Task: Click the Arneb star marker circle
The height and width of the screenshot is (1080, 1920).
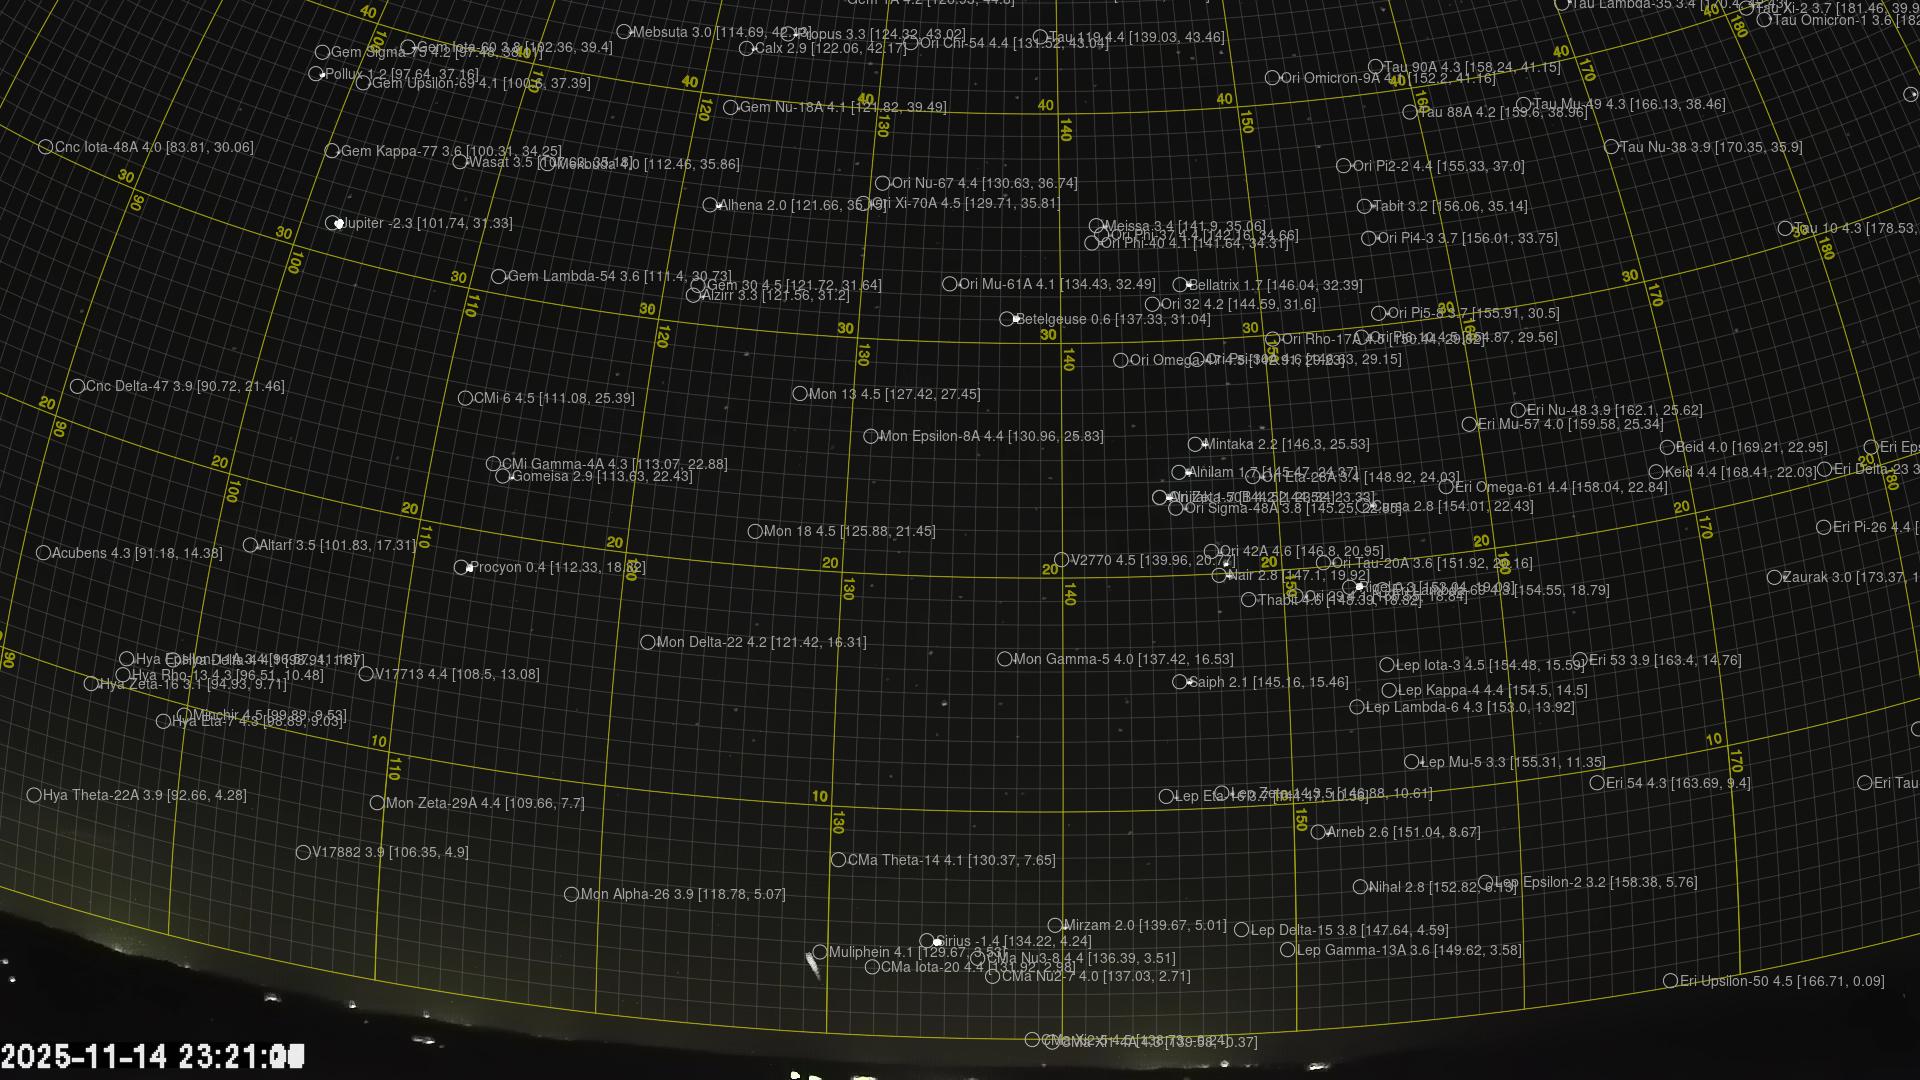Action: [x=1318, y=832]
